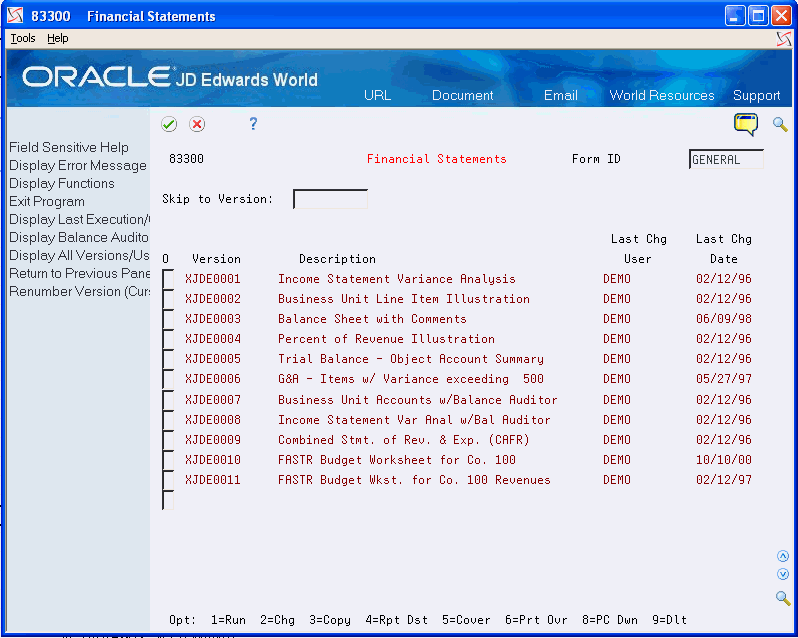Select Field Sensitive Help in sidebar

pos(69,148)
